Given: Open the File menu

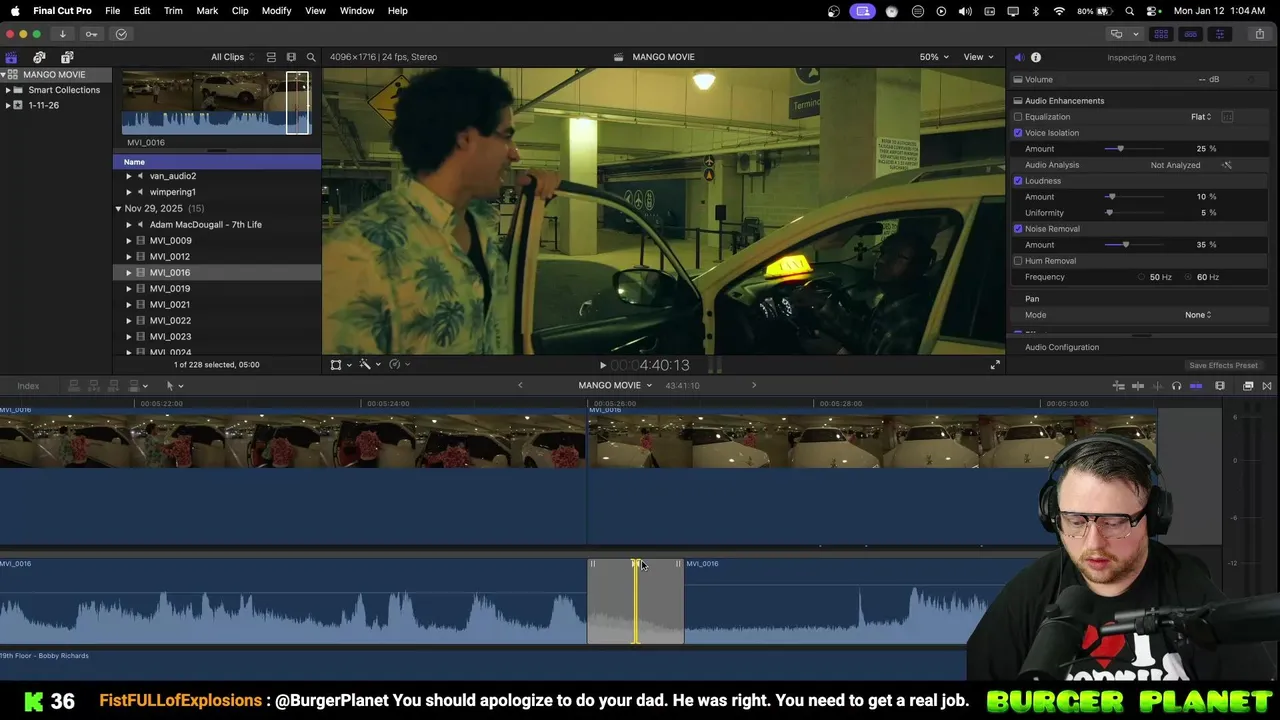Looking at the screenshot, I should point(113,11).
